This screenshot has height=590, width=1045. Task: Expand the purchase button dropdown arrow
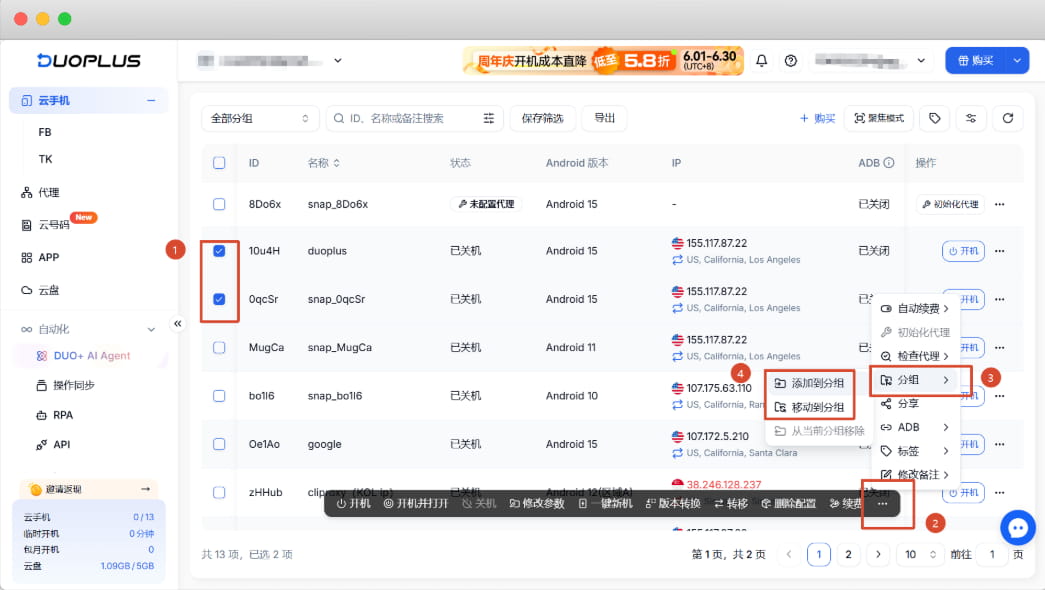(x=1017, y=61)
